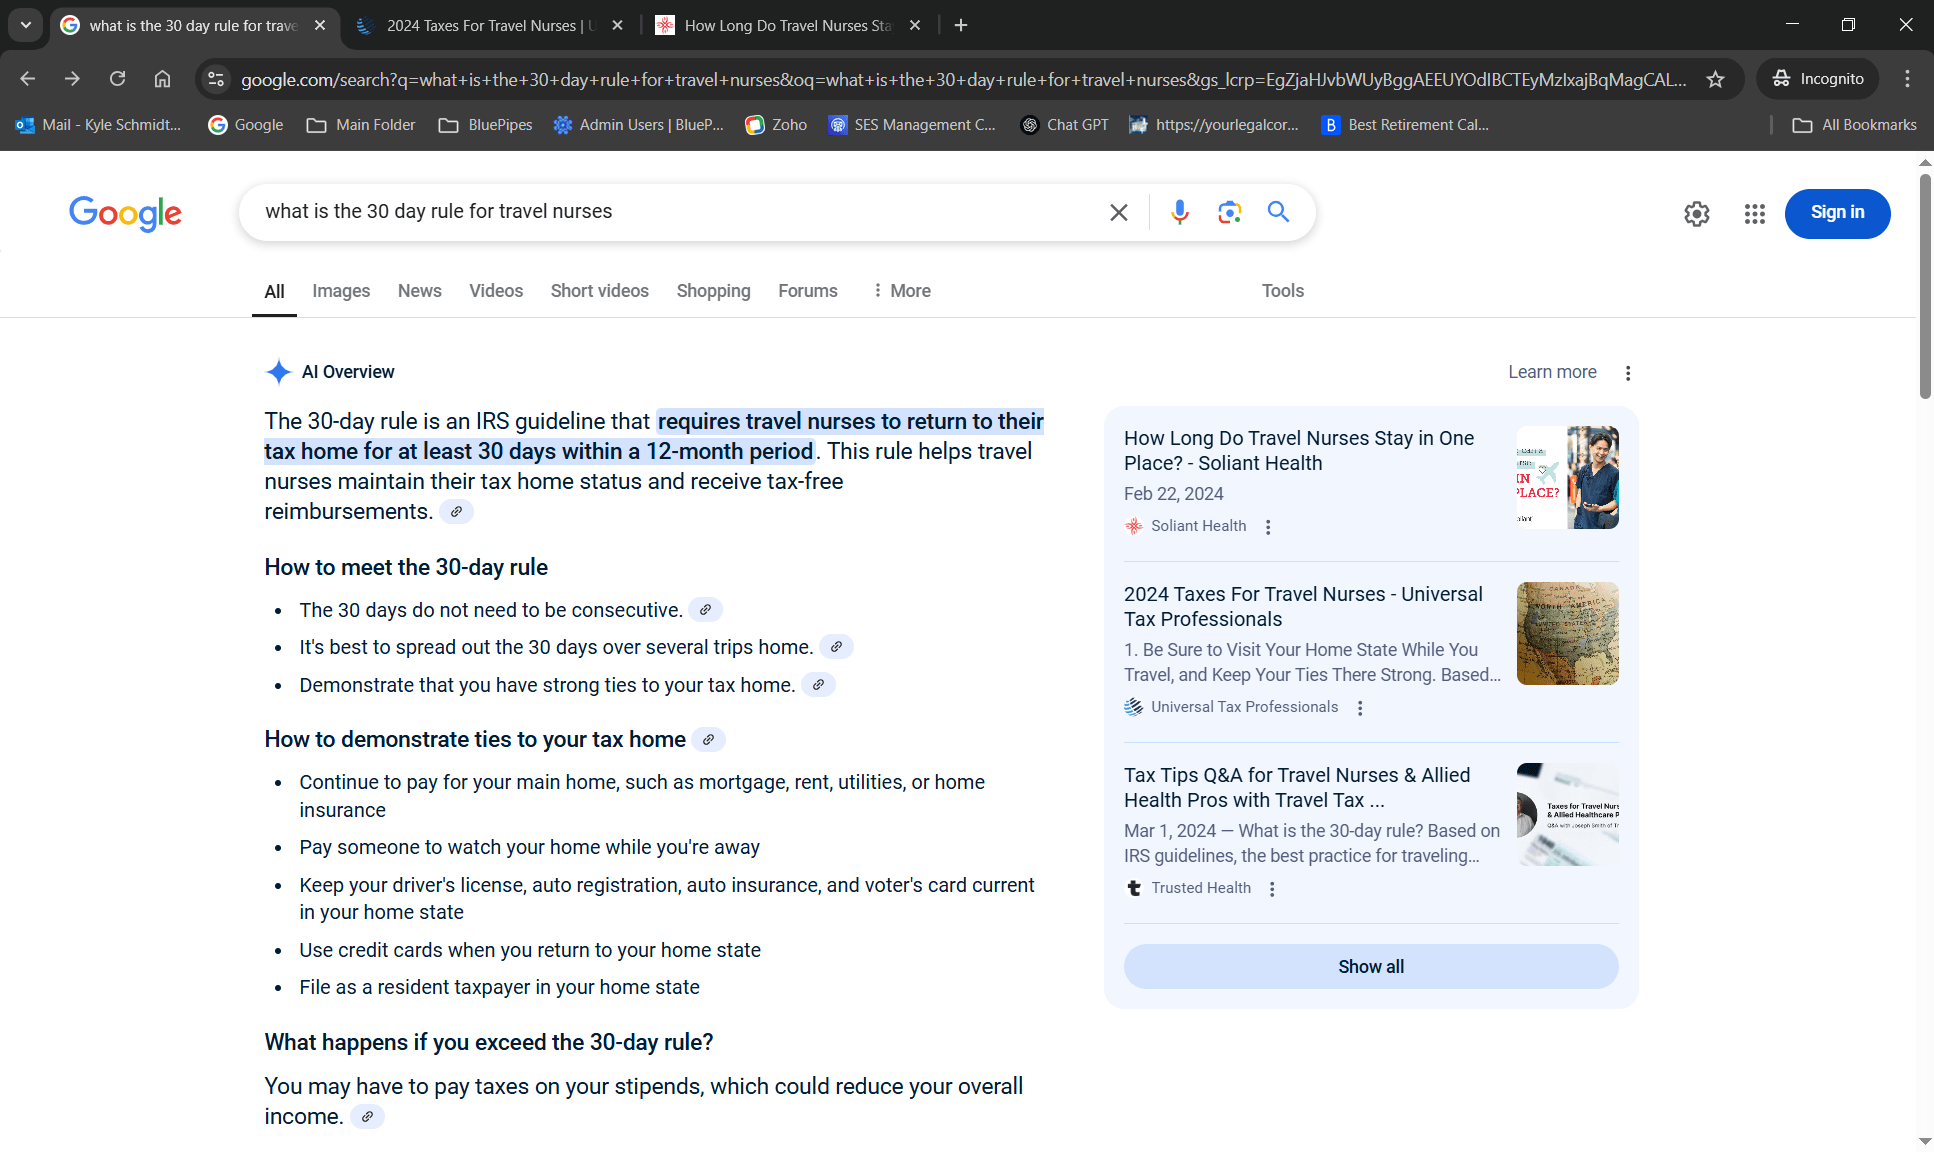The height and width of the screenshot is (1152, 1934).
Task: Click the voice search microphone icon
Action: click(x=1180, y=212)
